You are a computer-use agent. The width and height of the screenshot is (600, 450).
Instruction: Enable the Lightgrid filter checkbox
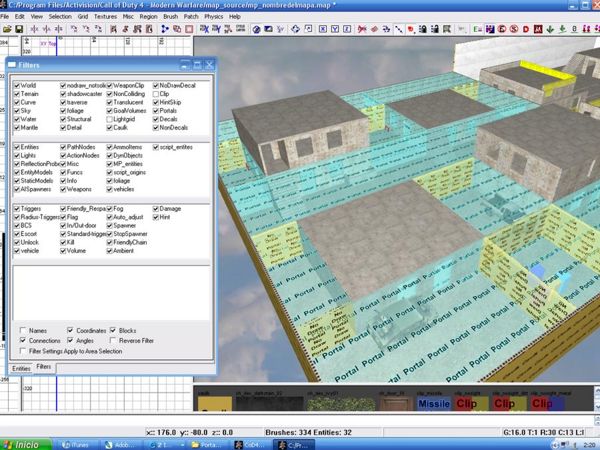pos(109,119)
